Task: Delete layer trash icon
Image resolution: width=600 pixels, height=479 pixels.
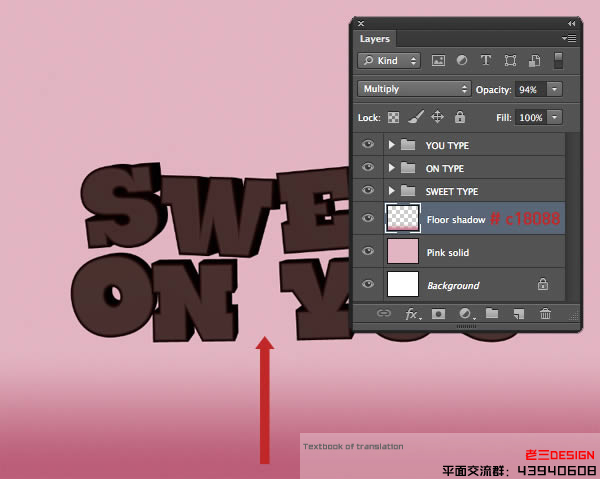Action: (545, 314)
